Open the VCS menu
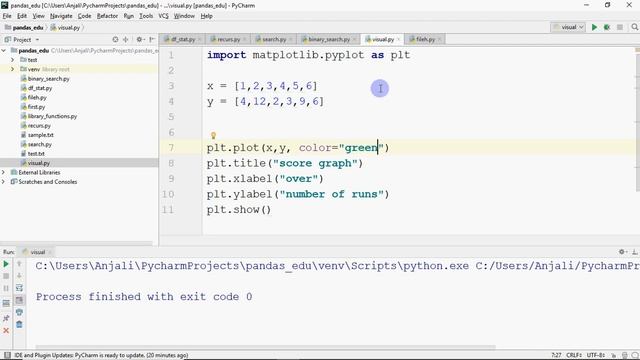 (x=163, y=16)
